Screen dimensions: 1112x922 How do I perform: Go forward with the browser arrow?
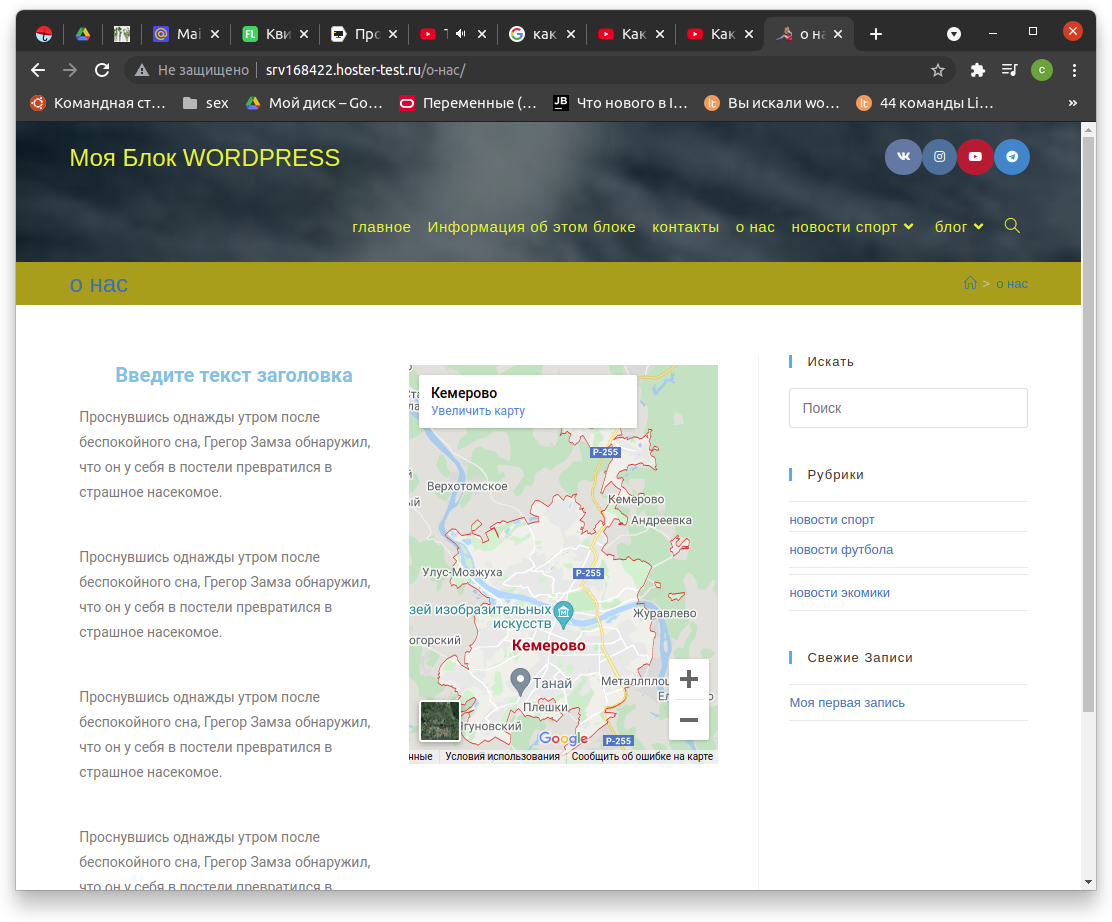[x=70, y=70]
